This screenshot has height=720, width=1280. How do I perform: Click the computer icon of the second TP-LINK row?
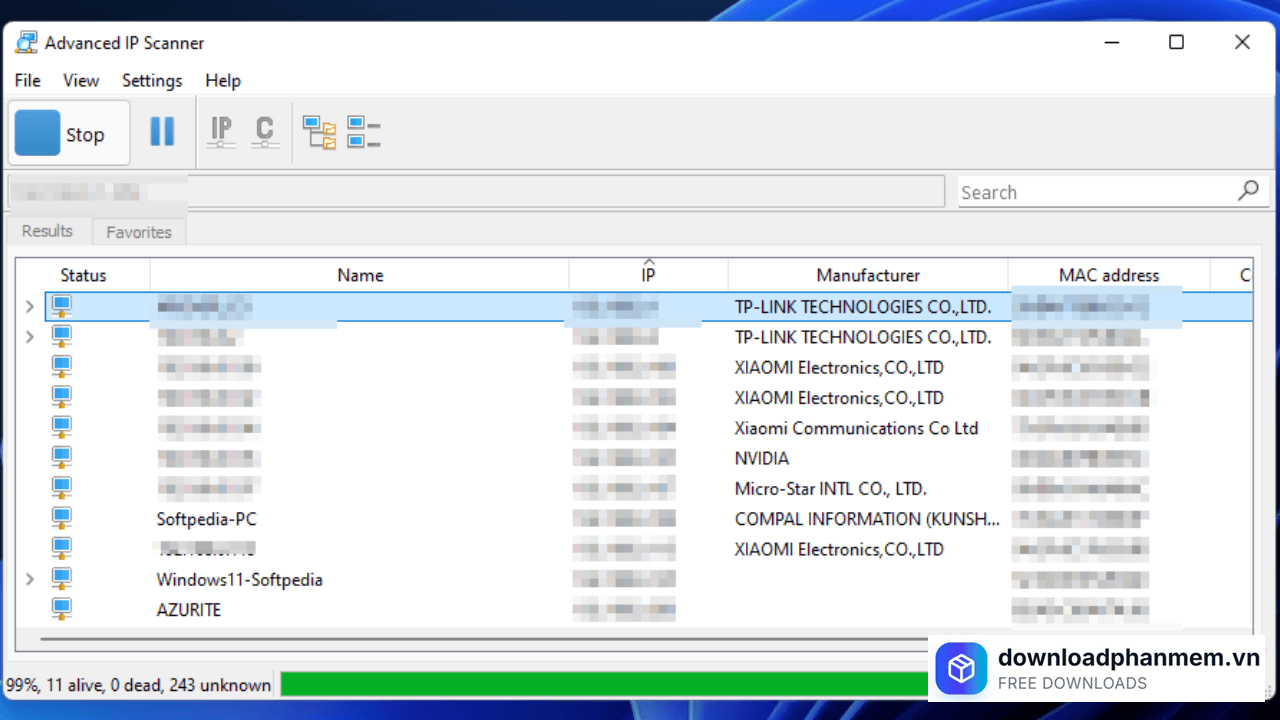(x=62, y=336)
